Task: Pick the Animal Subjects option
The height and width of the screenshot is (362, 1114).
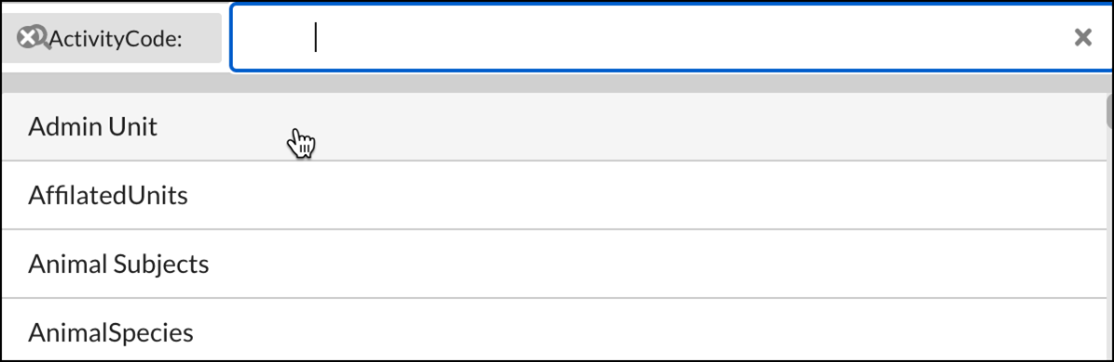Action: pyautogui.click(x=554, y=264)
